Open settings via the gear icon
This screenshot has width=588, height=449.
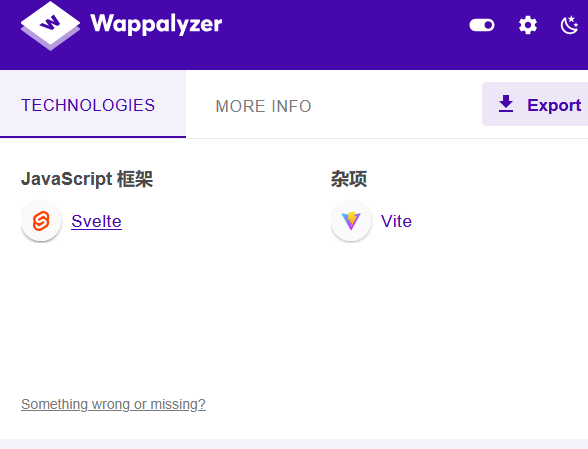(528, 26)
